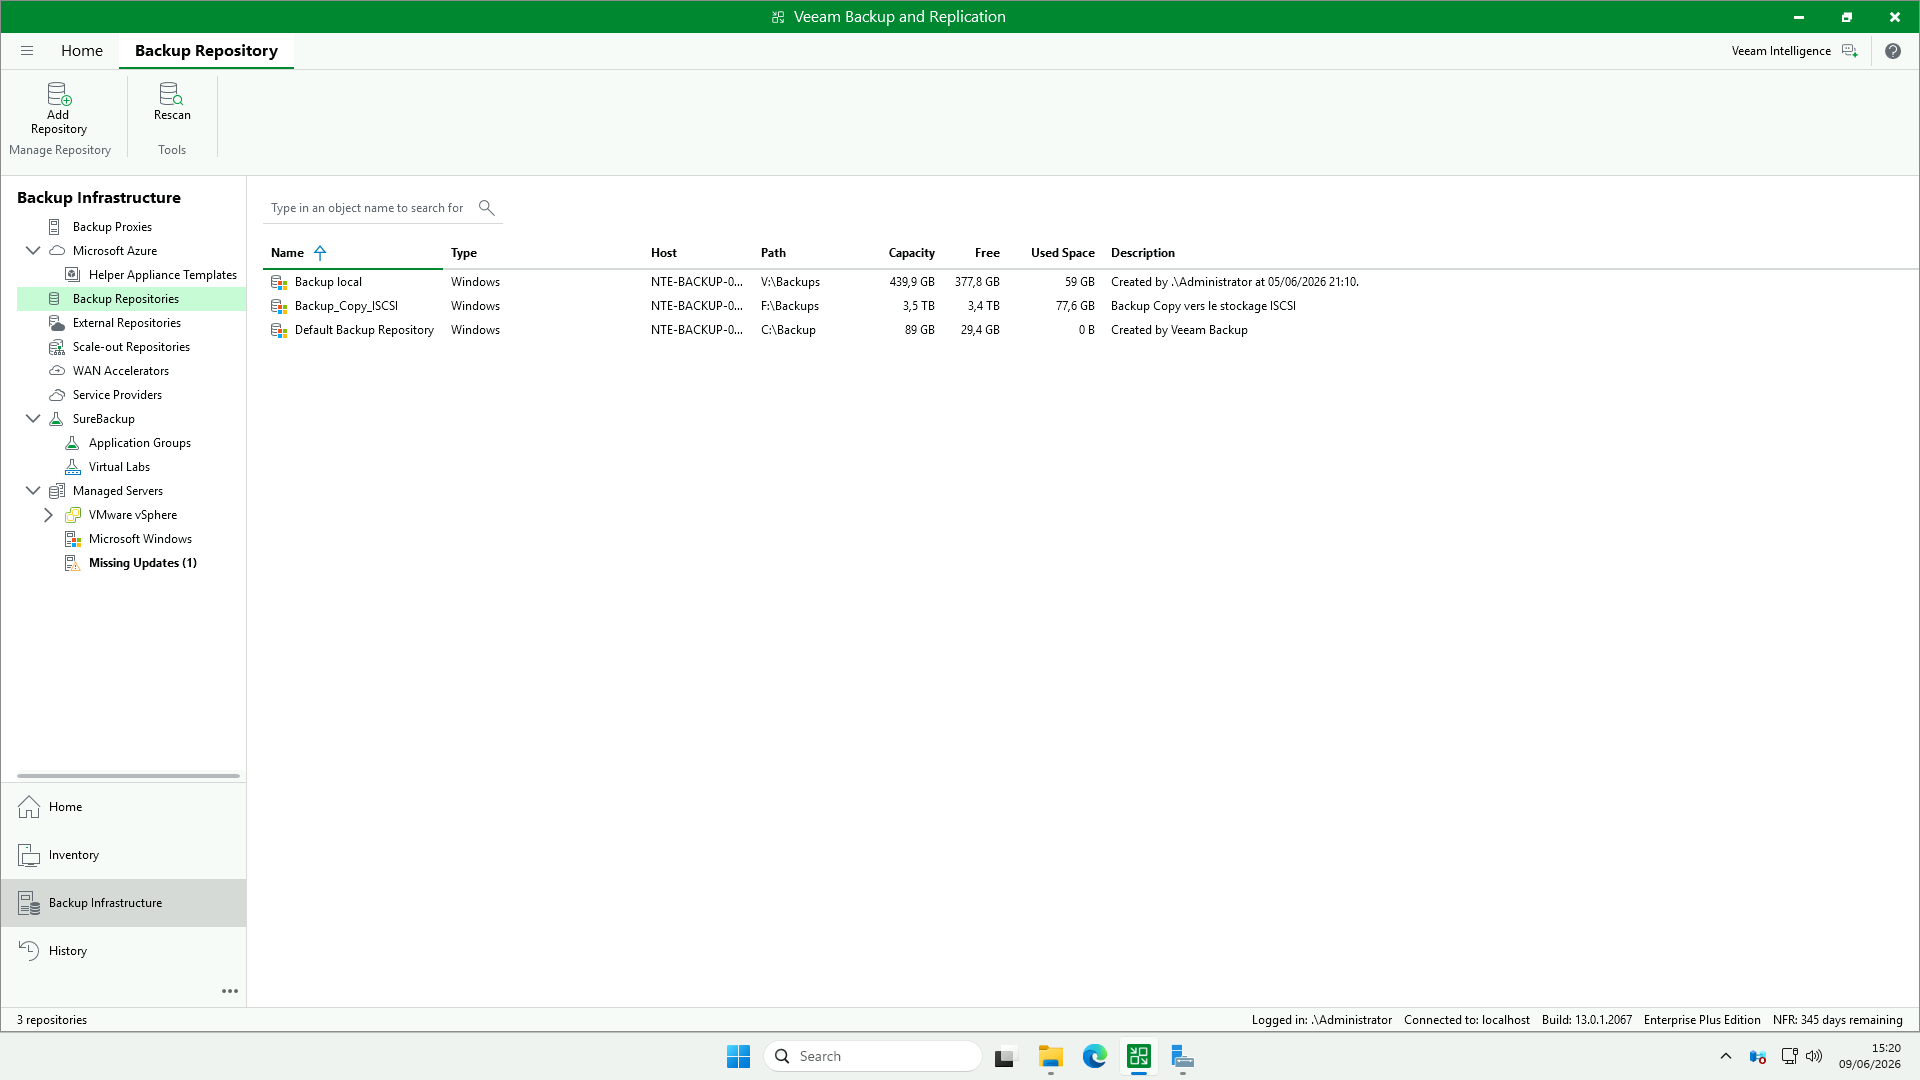Open the help question mark icon
Image resolution: width=1920 pixels, height=1080 pixels.
pyautogui.click(x=1892, y=51)
